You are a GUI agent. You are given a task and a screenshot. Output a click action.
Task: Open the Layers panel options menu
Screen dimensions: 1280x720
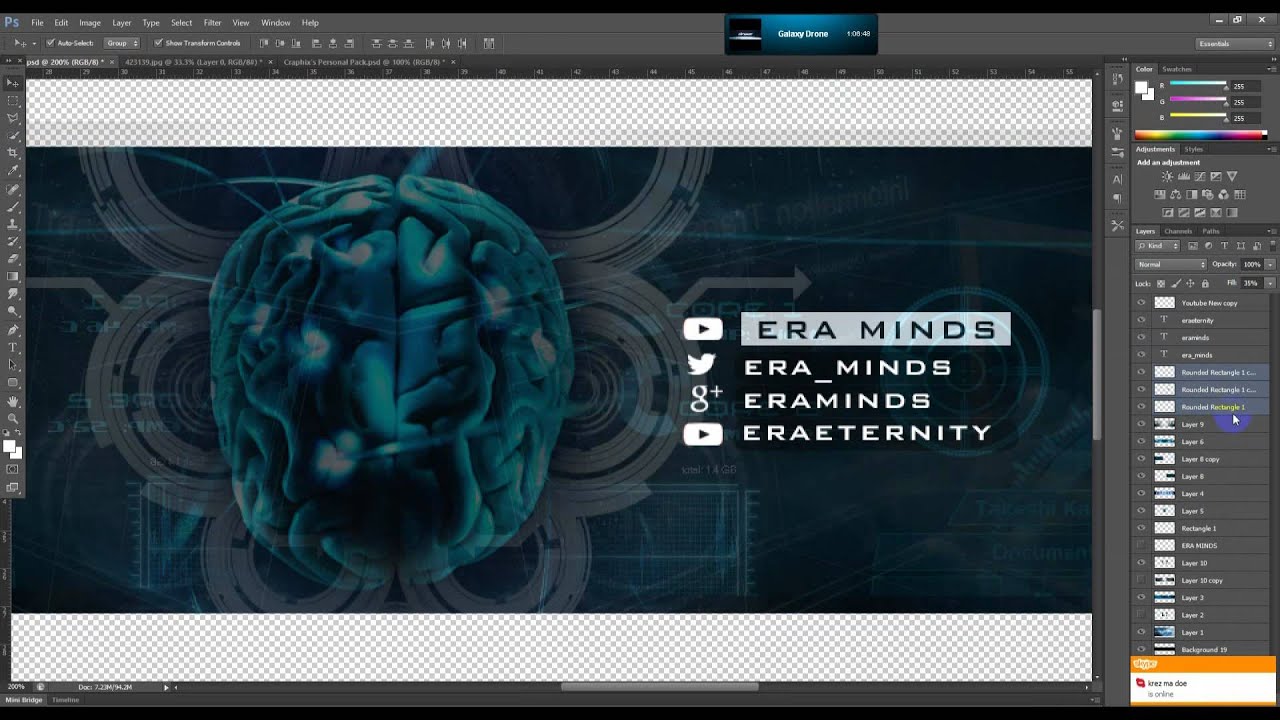(x=1272, y=231)
